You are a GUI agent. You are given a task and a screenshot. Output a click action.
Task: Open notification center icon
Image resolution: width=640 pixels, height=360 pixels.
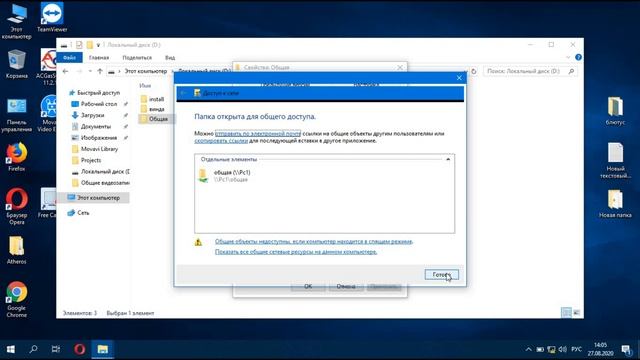tap(625, 349)
